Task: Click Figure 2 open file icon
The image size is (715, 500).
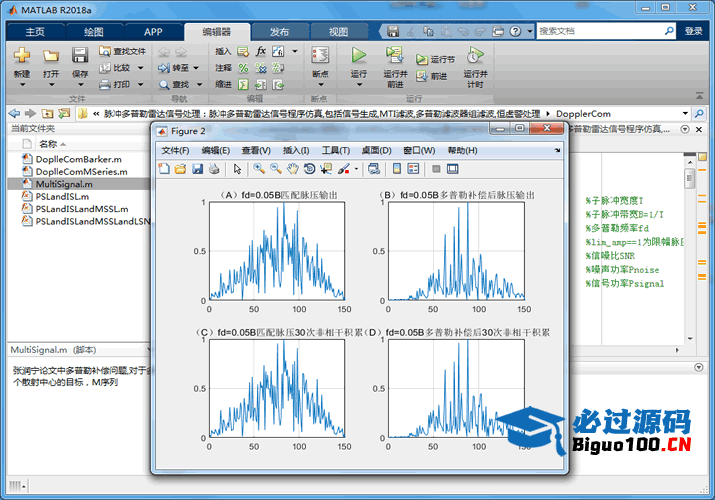Action: pos(181,169)
